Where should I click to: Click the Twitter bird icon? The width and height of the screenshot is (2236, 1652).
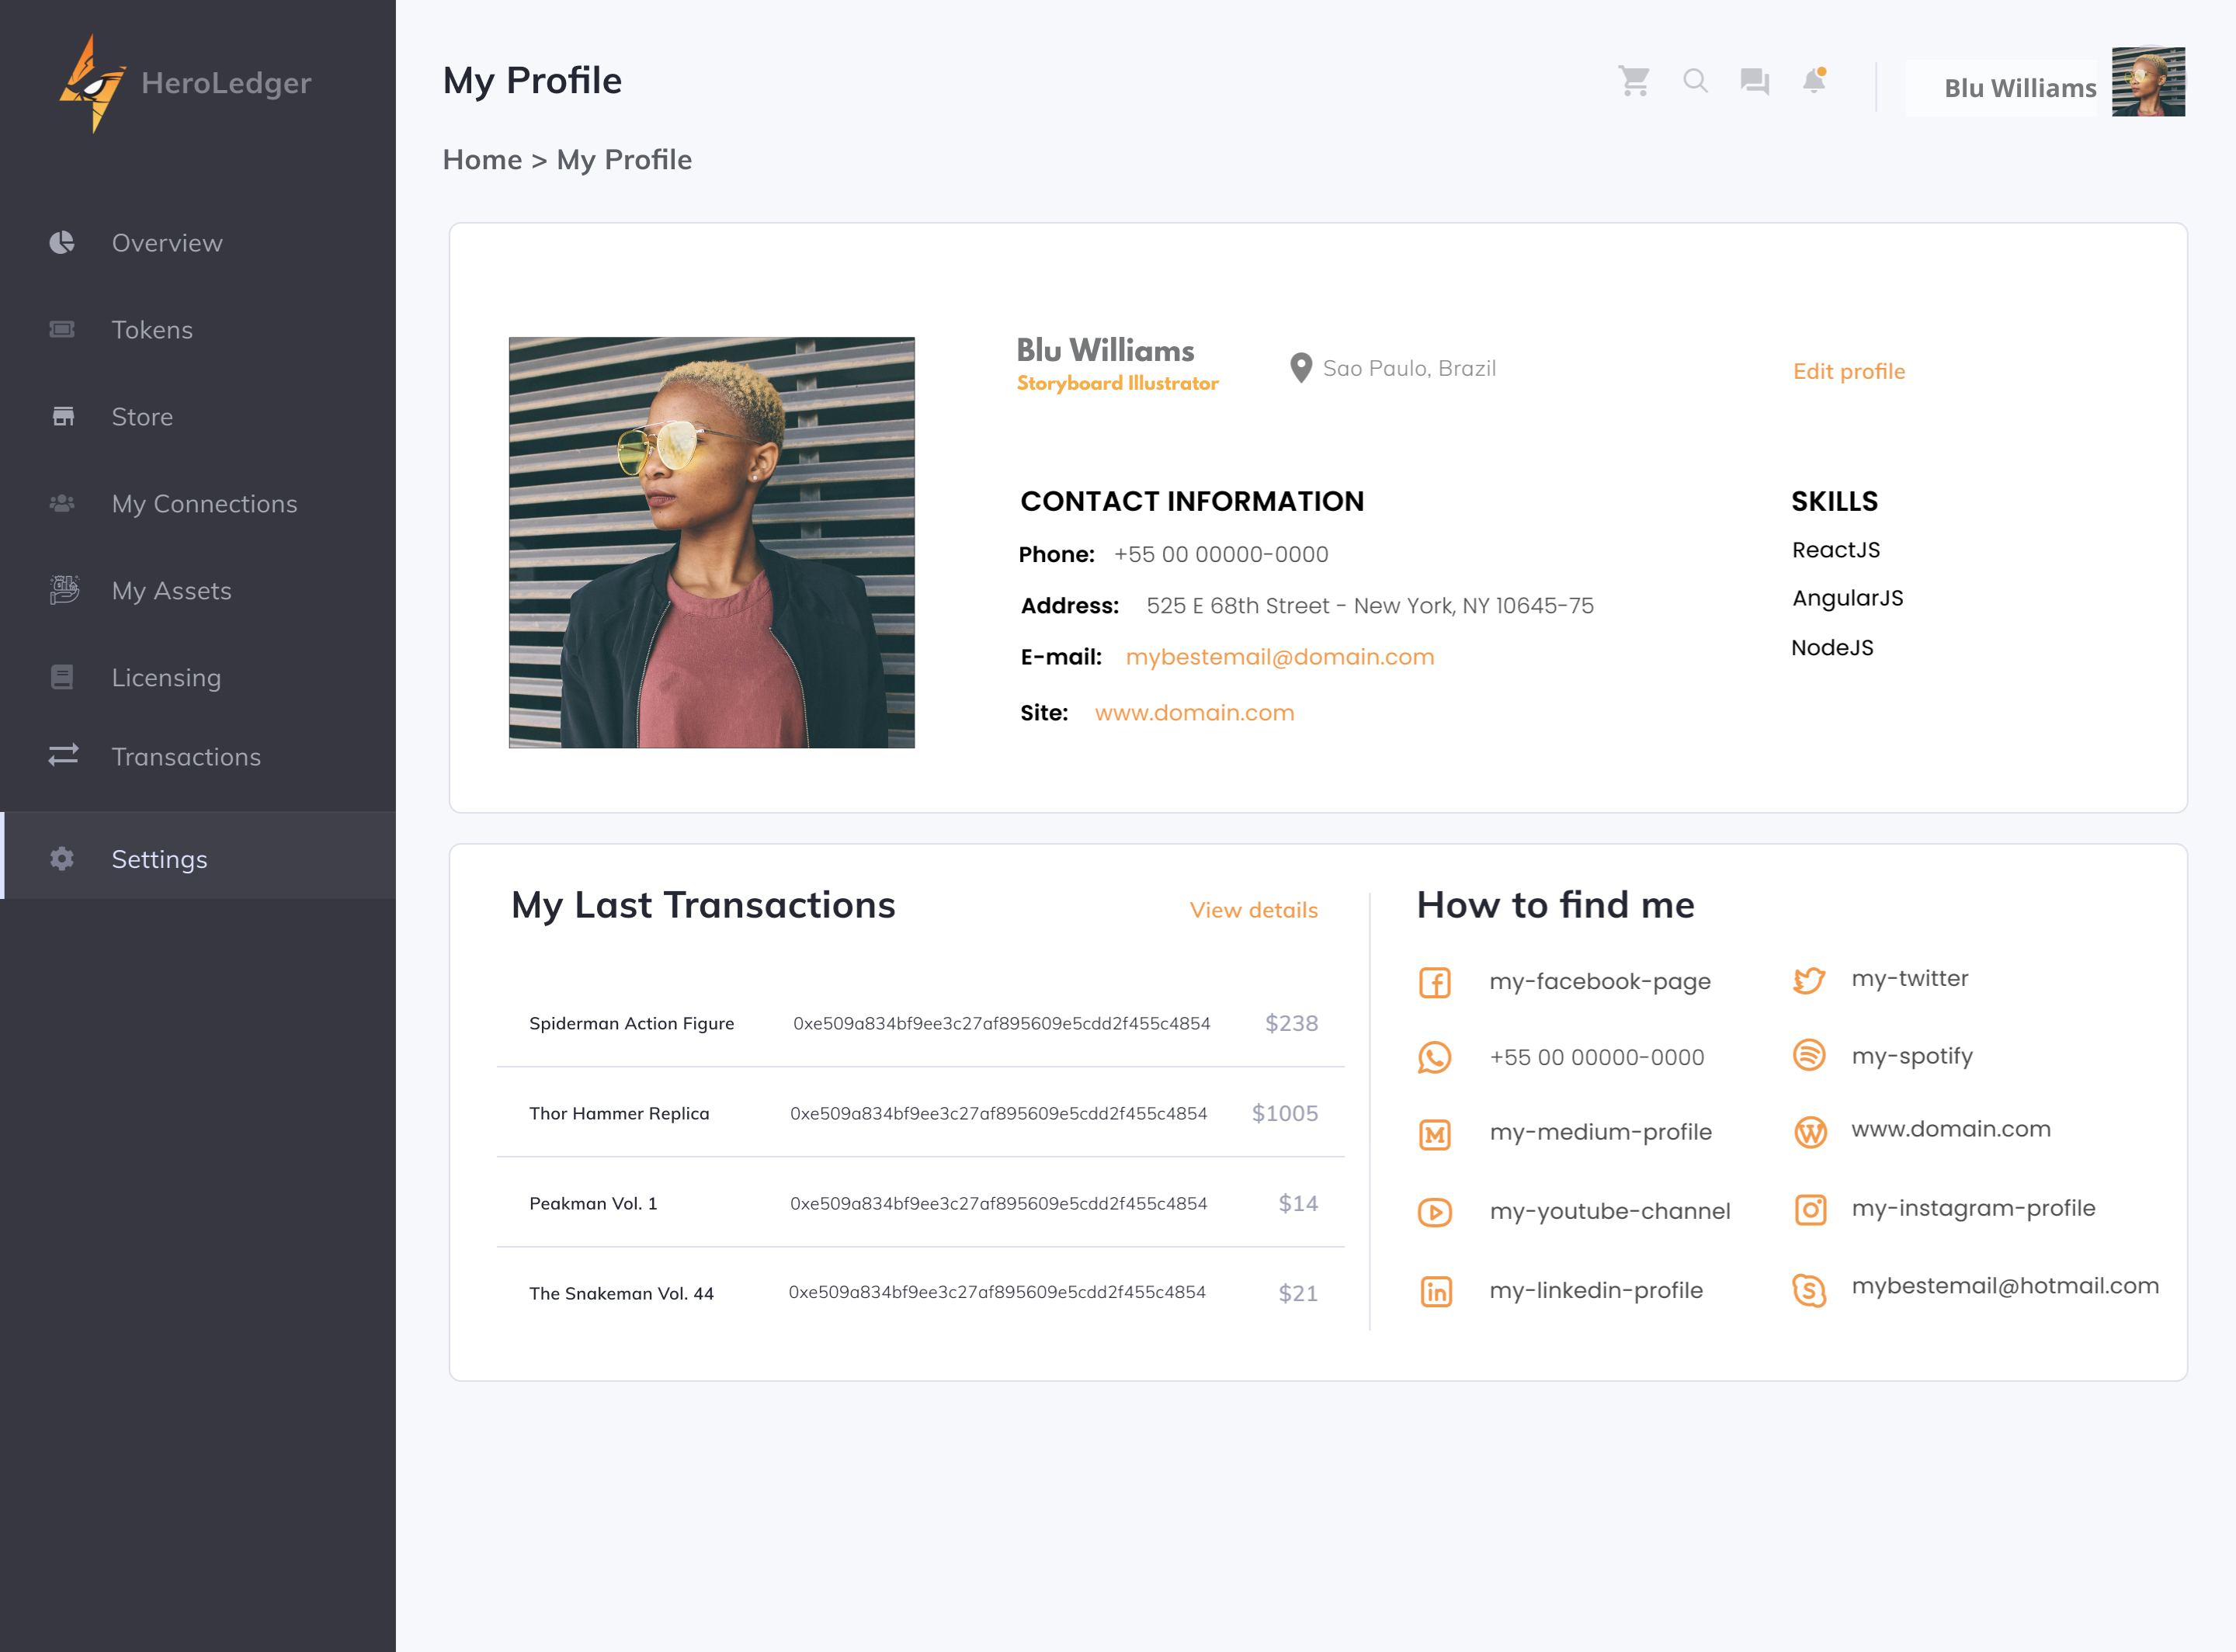point(1809,980)
